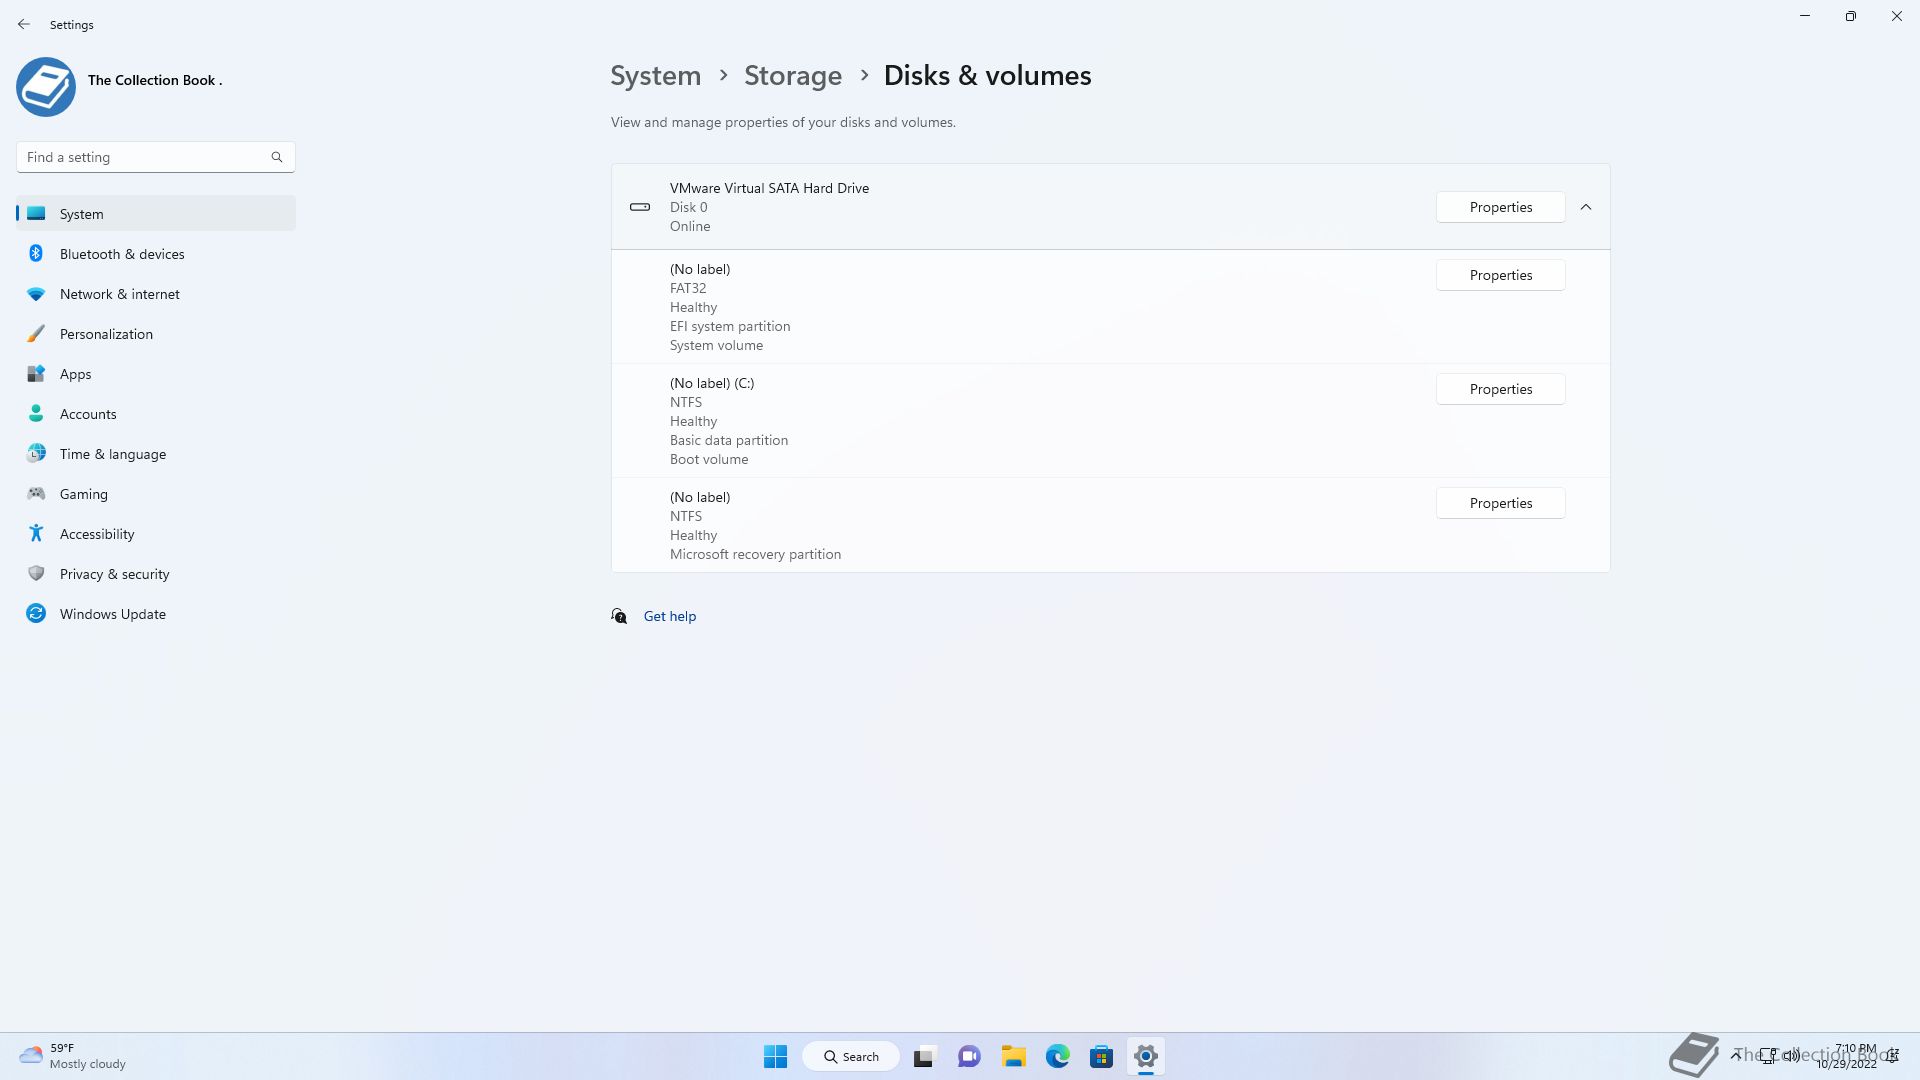Click the Windows Update arrows icon

click(x=36, y=614)
